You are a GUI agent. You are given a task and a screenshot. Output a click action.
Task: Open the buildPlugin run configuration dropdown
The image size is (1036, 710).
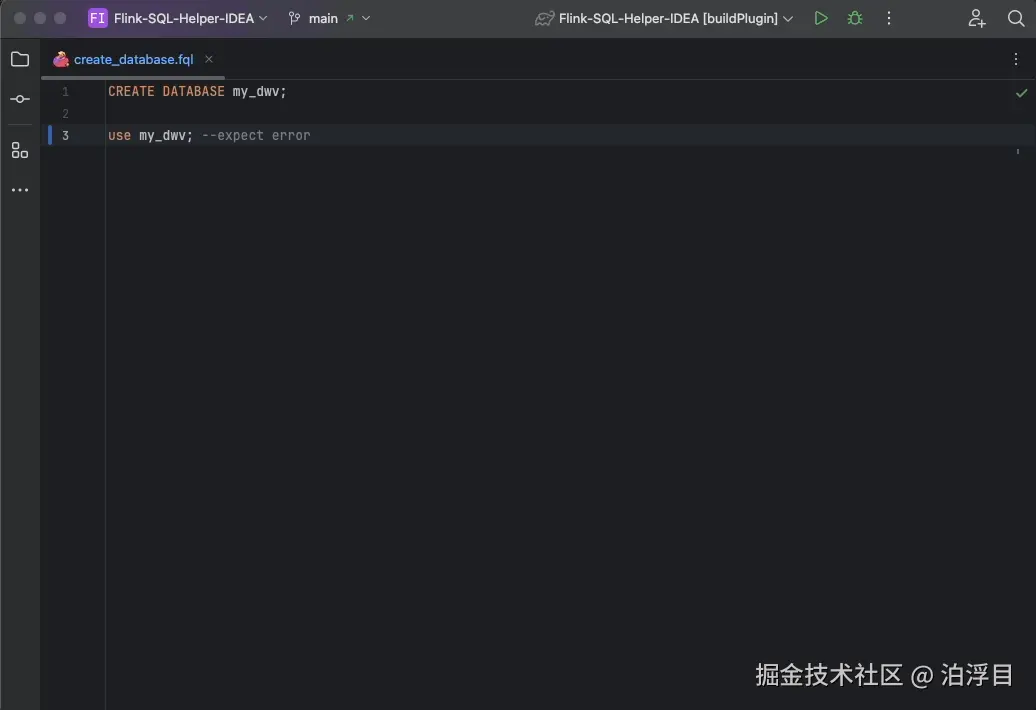pos(790,18)
